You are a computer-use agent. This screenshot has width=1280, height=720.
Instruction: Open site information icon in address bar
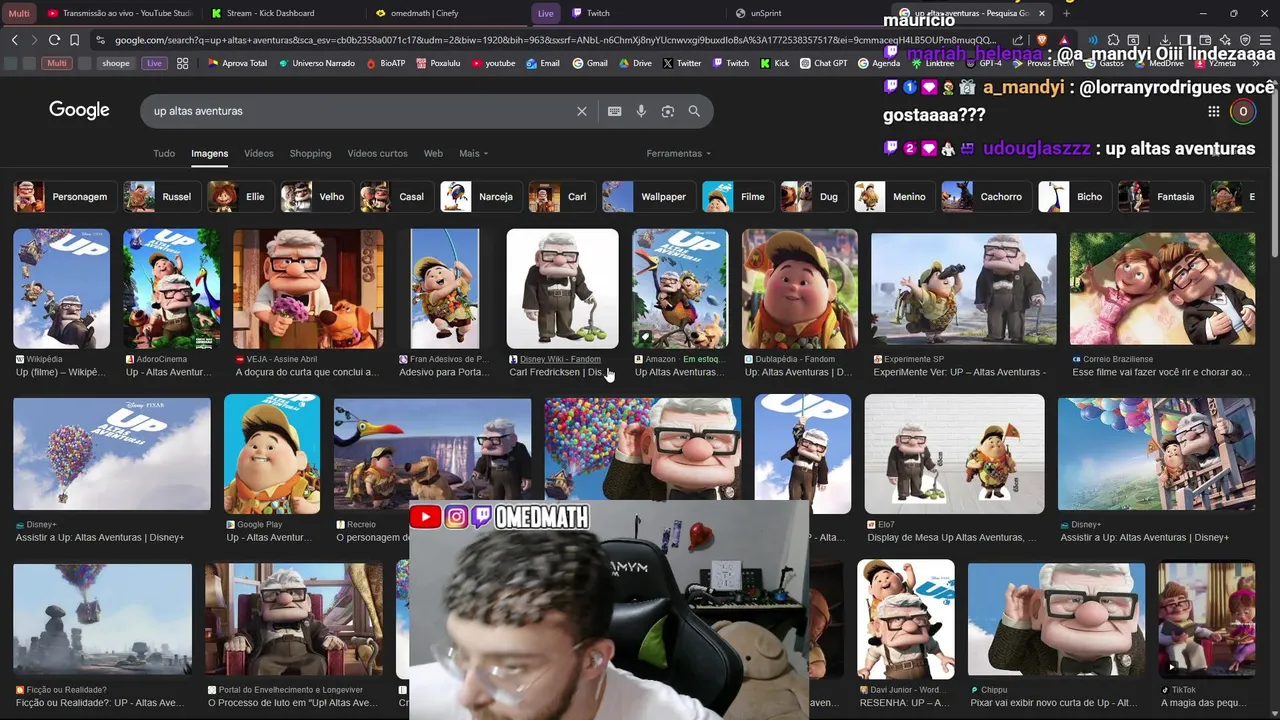click(x=100, y=40)
